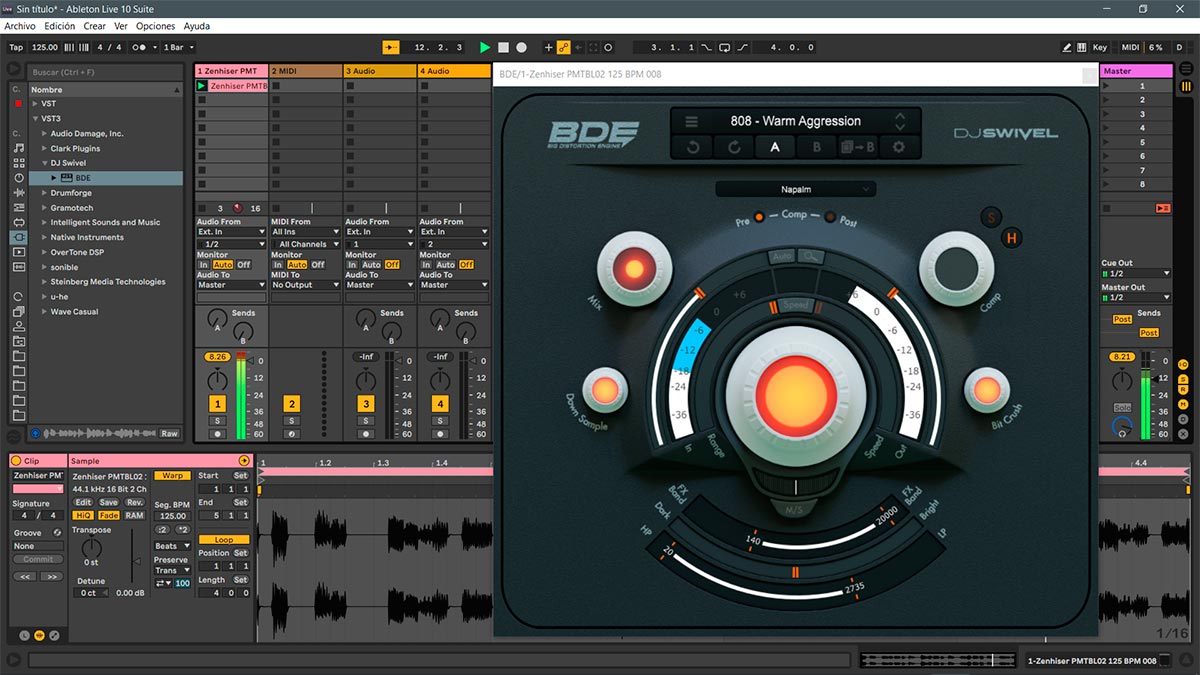Click the Rev. button in Sample panel
Viewport: 1200px width, 675px height.
(134, 502)
